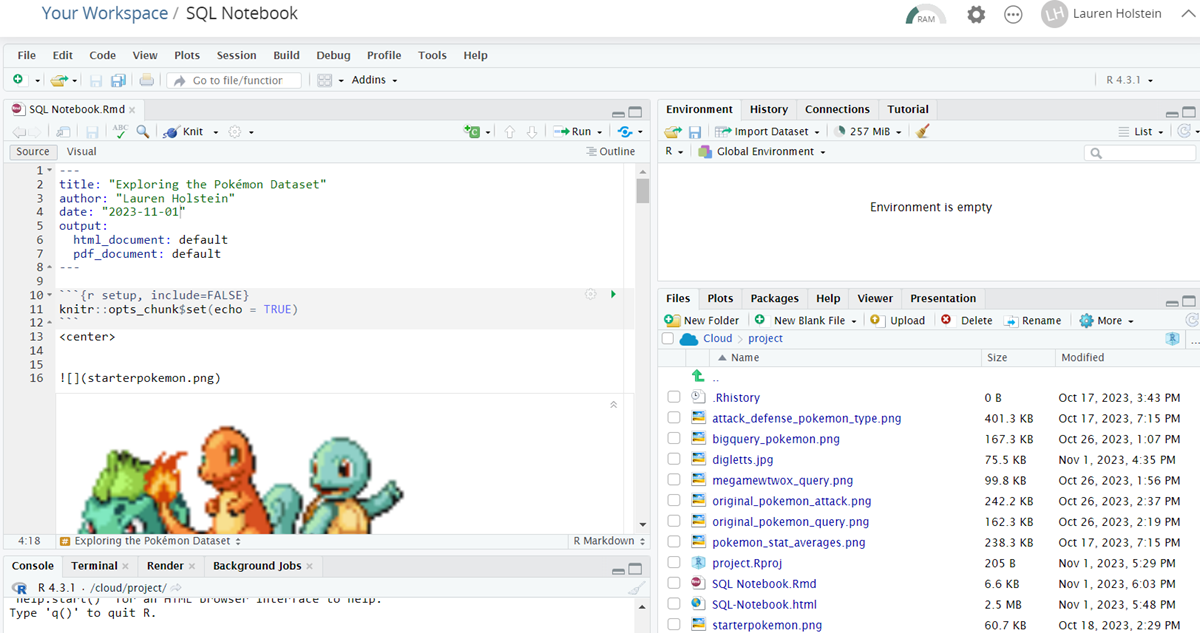The image size is (1200, 633).
Task: Open the Import Dataset dropdown
Action: coord(769,131)
